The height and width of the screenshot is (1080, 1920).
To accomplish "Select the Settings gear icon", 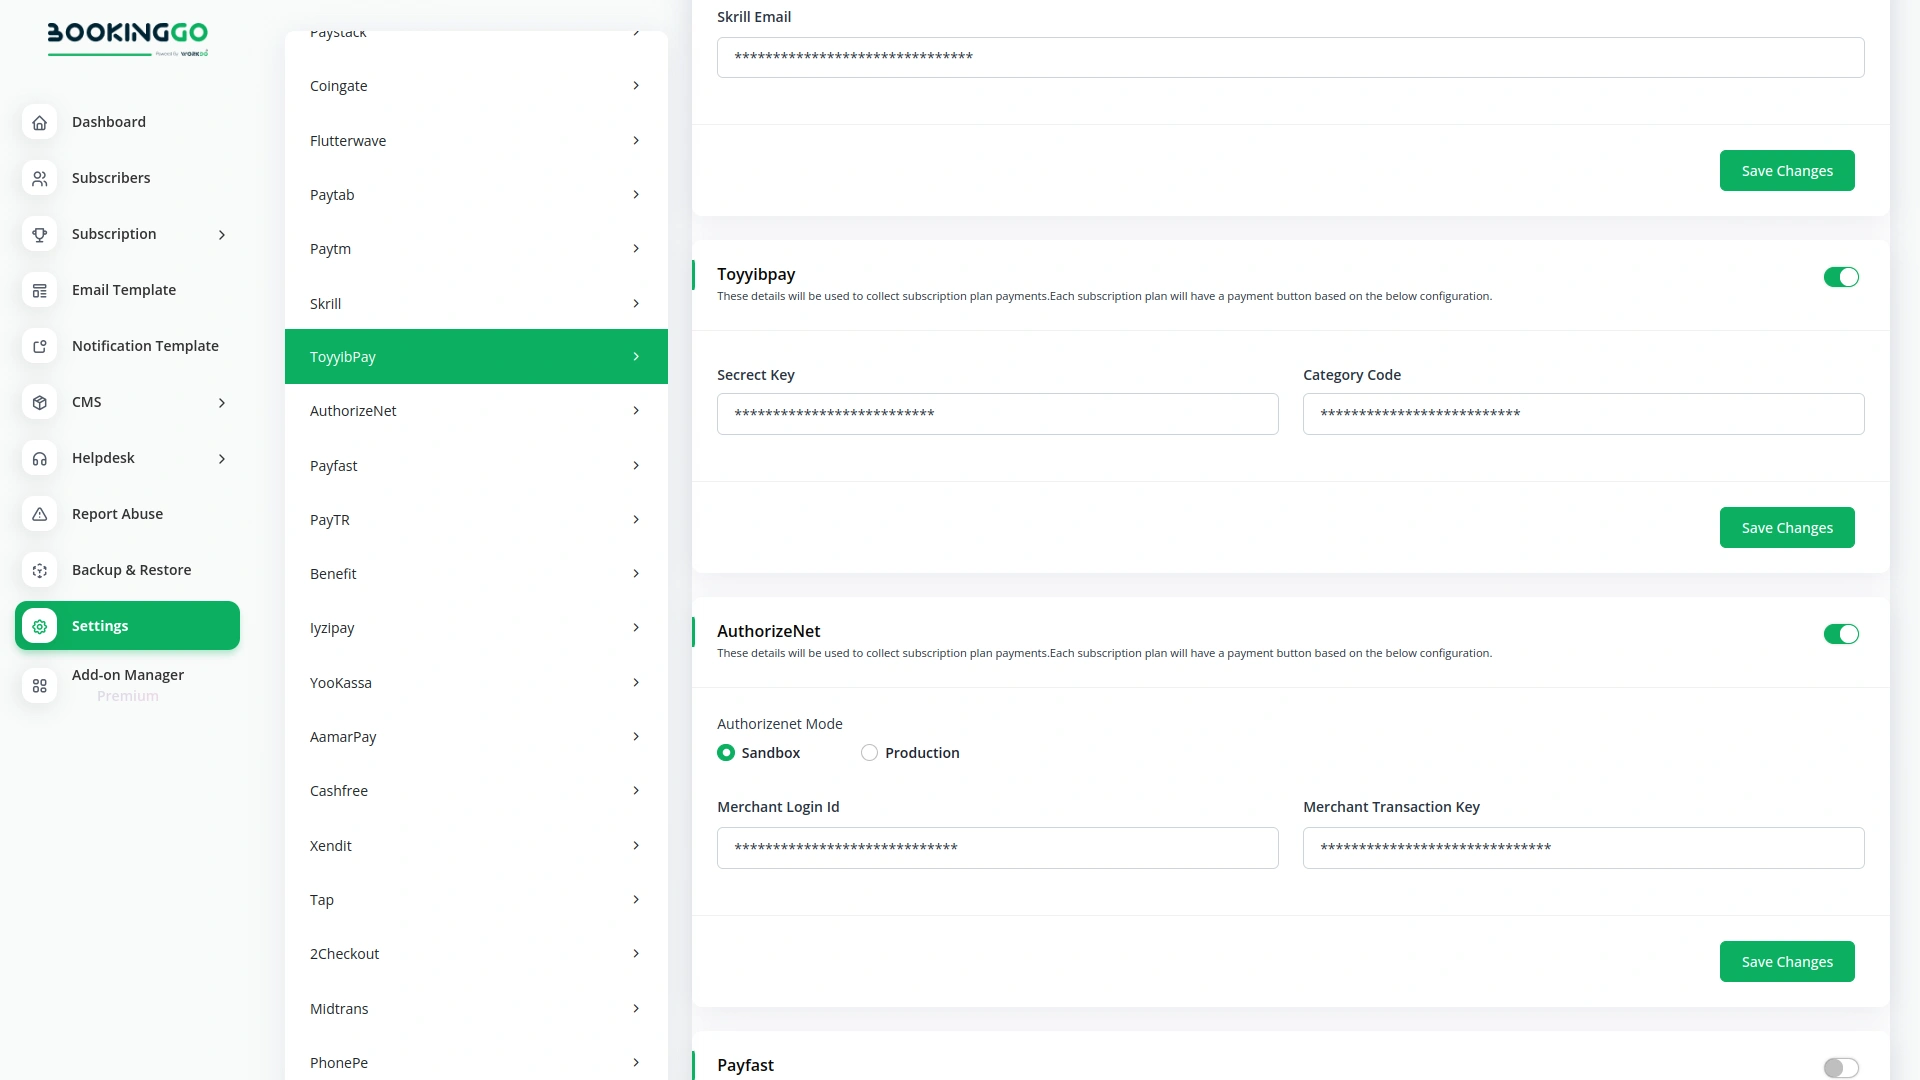I will point(40,626).
